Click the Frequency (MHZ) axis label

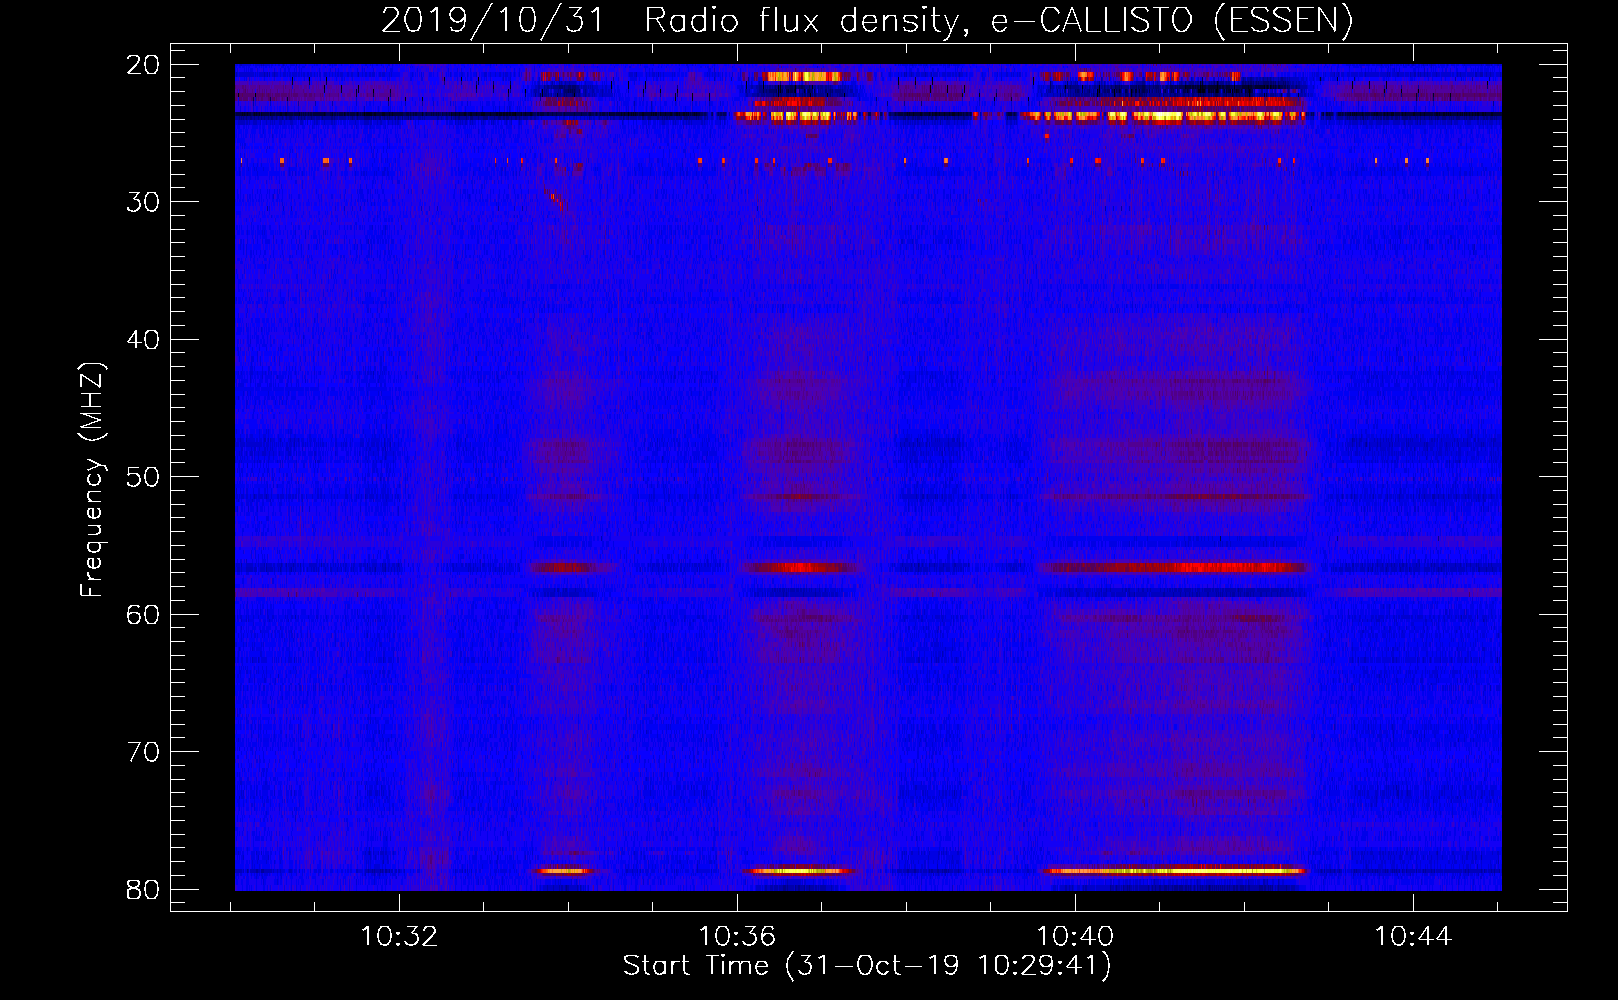click(92, 479)
